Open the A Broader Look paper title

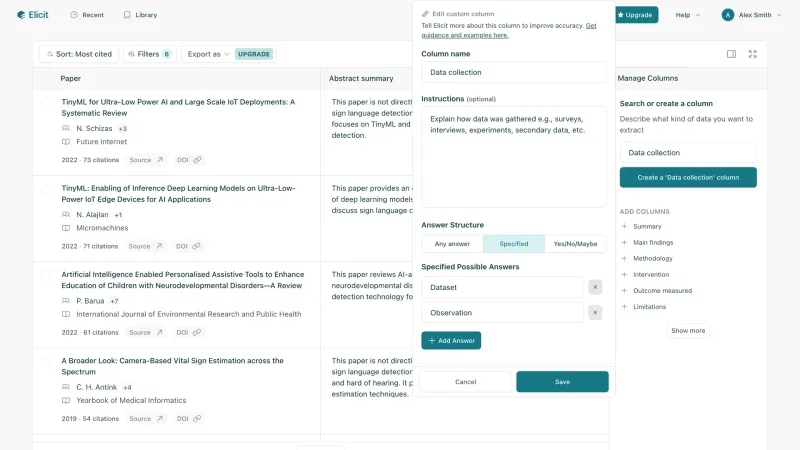tap(172, 366)
